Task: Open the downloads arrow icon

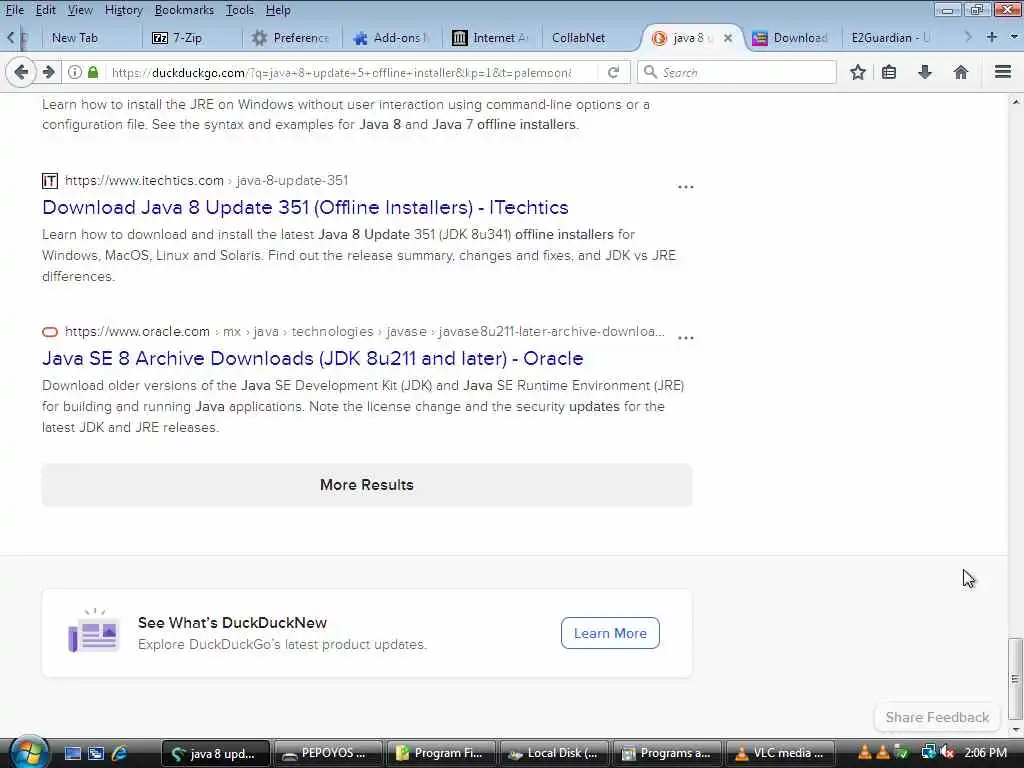Action: [x=924, y=72]
